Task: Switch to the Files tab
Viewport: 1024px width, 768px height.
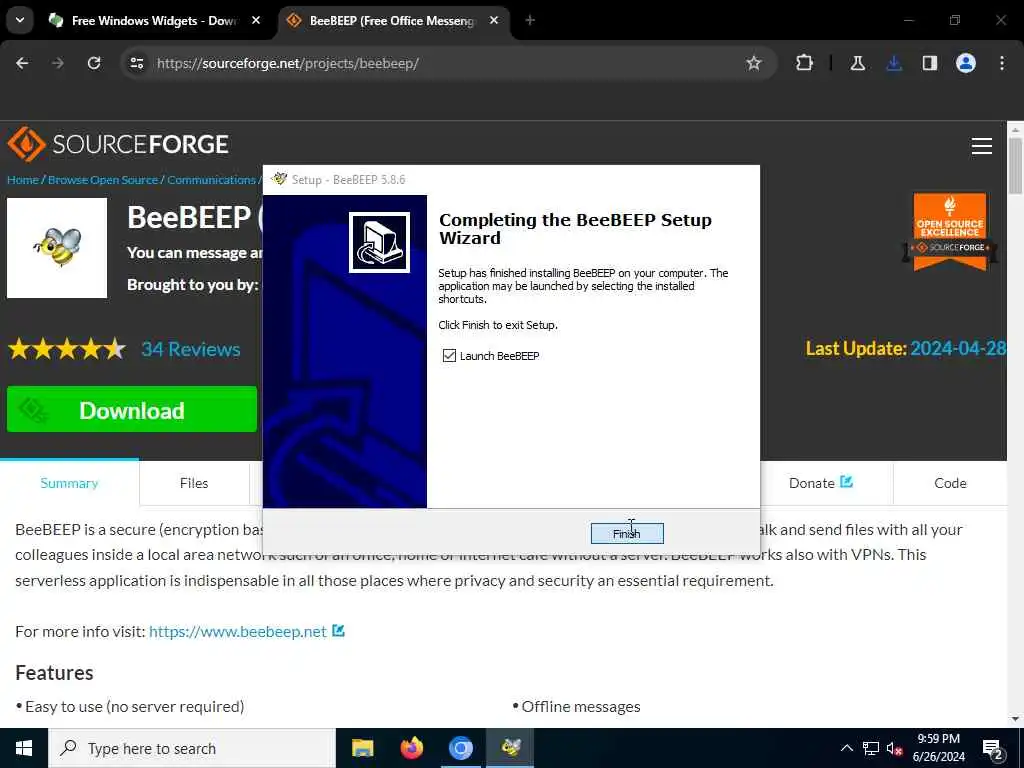Action: click(x=194, y=483)
